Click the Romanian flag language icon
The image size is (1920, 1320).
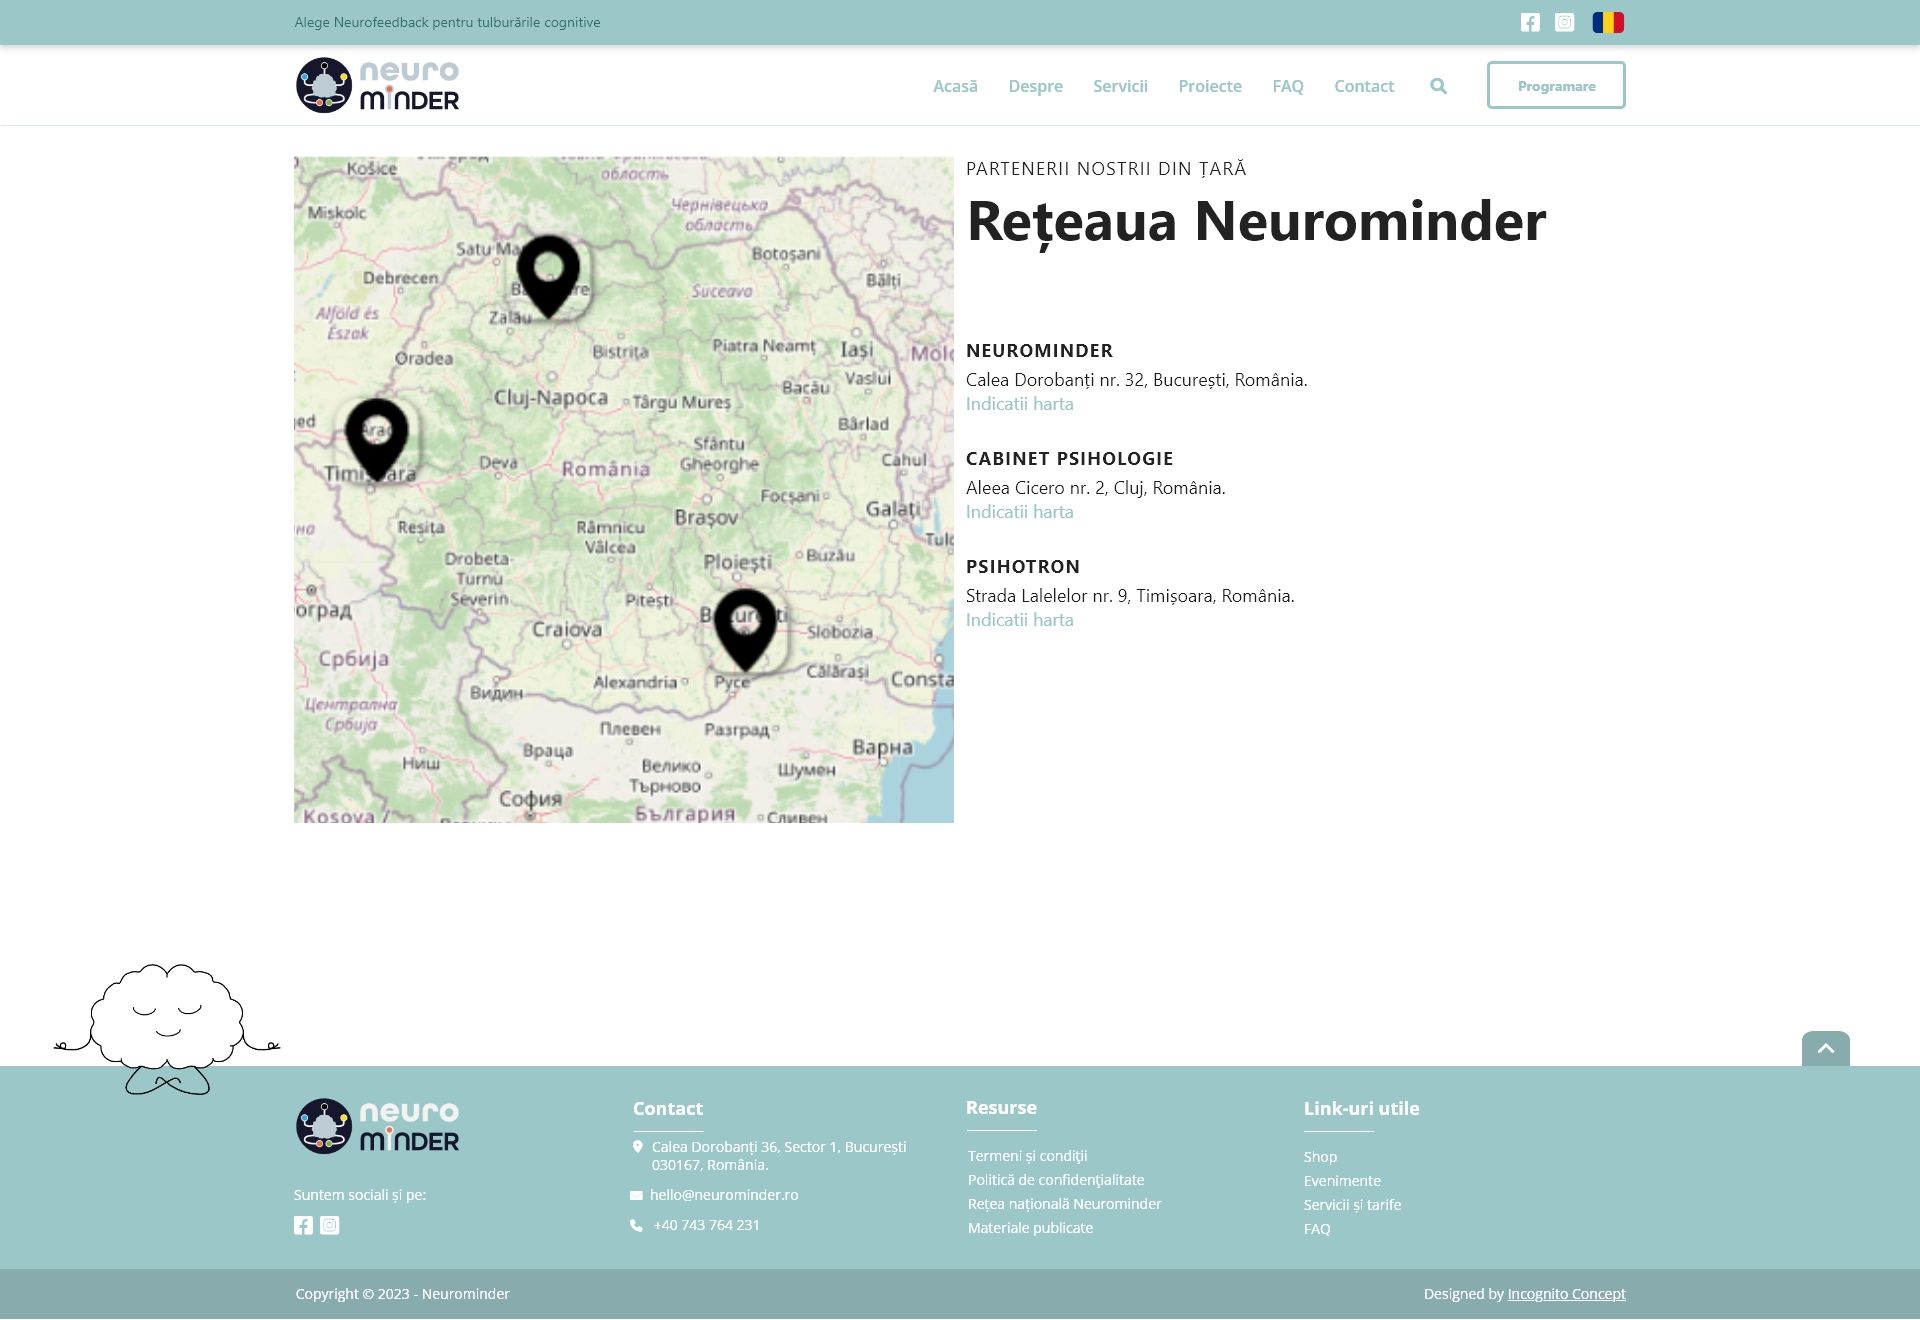tap(1608, 22)
